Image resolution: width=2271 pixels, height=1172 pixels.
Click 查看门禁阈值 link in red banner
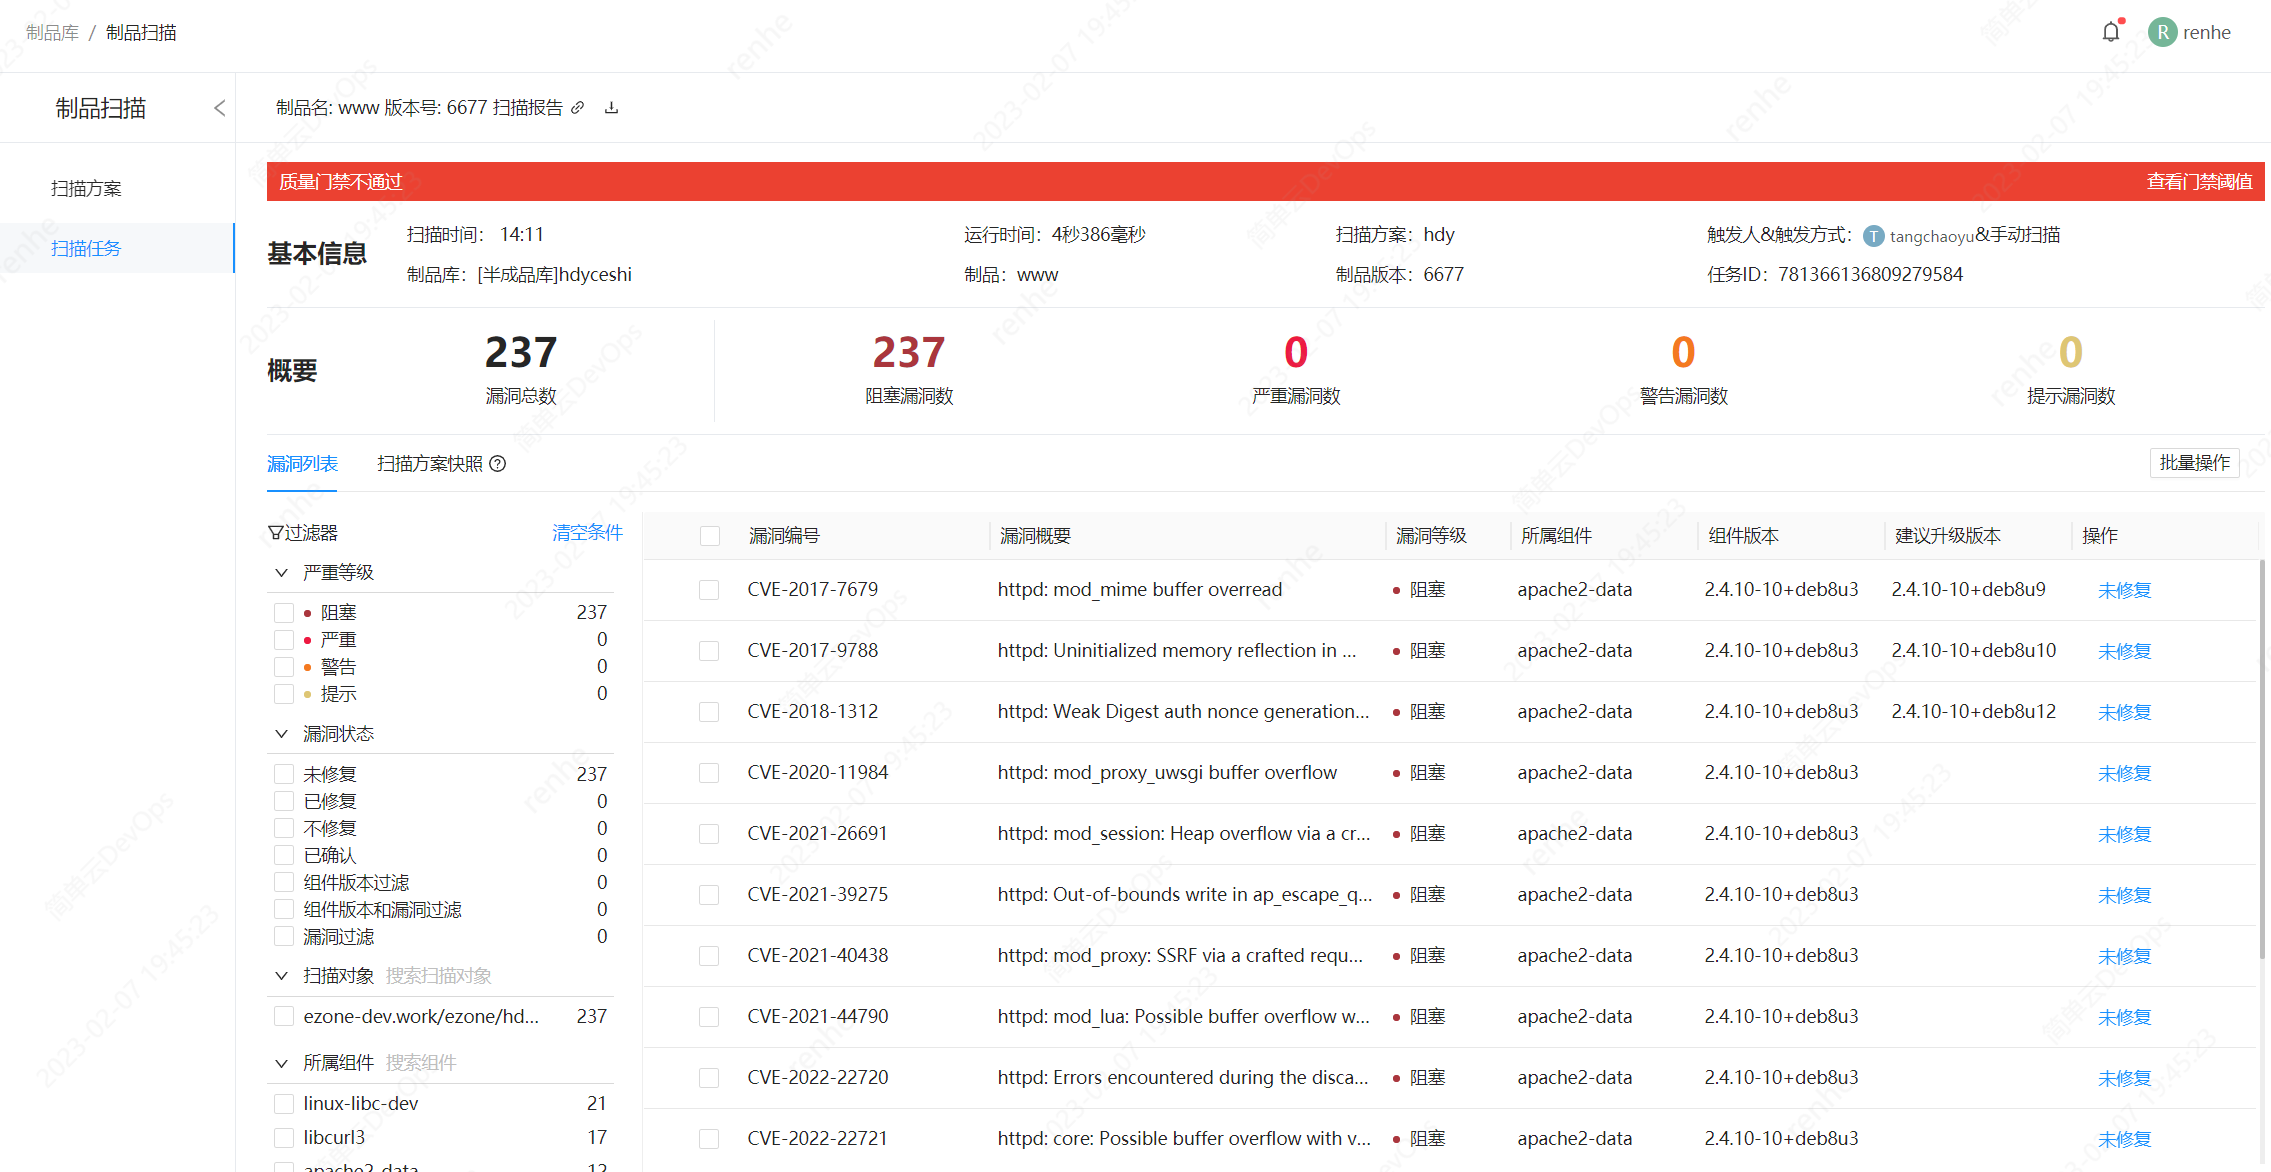click(x=2199, y=182)
